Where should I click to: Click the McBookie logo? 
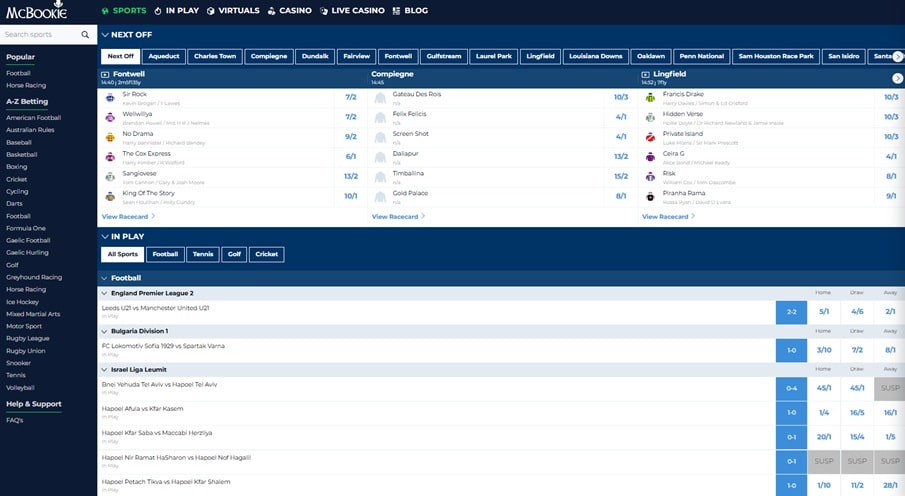point(35,11)
